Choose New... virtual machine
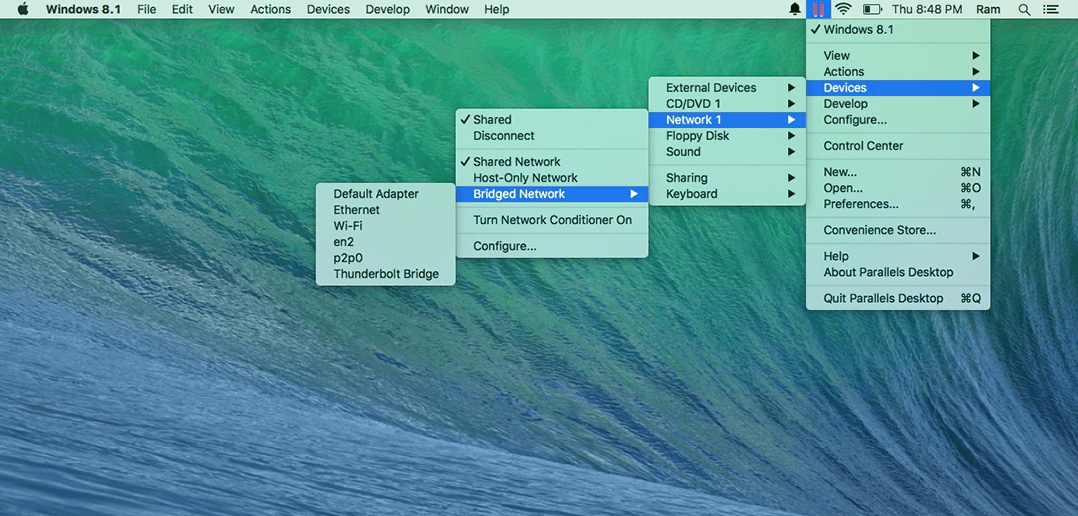Viewport: 1078px width, 516px height. (x=898, y=172)
